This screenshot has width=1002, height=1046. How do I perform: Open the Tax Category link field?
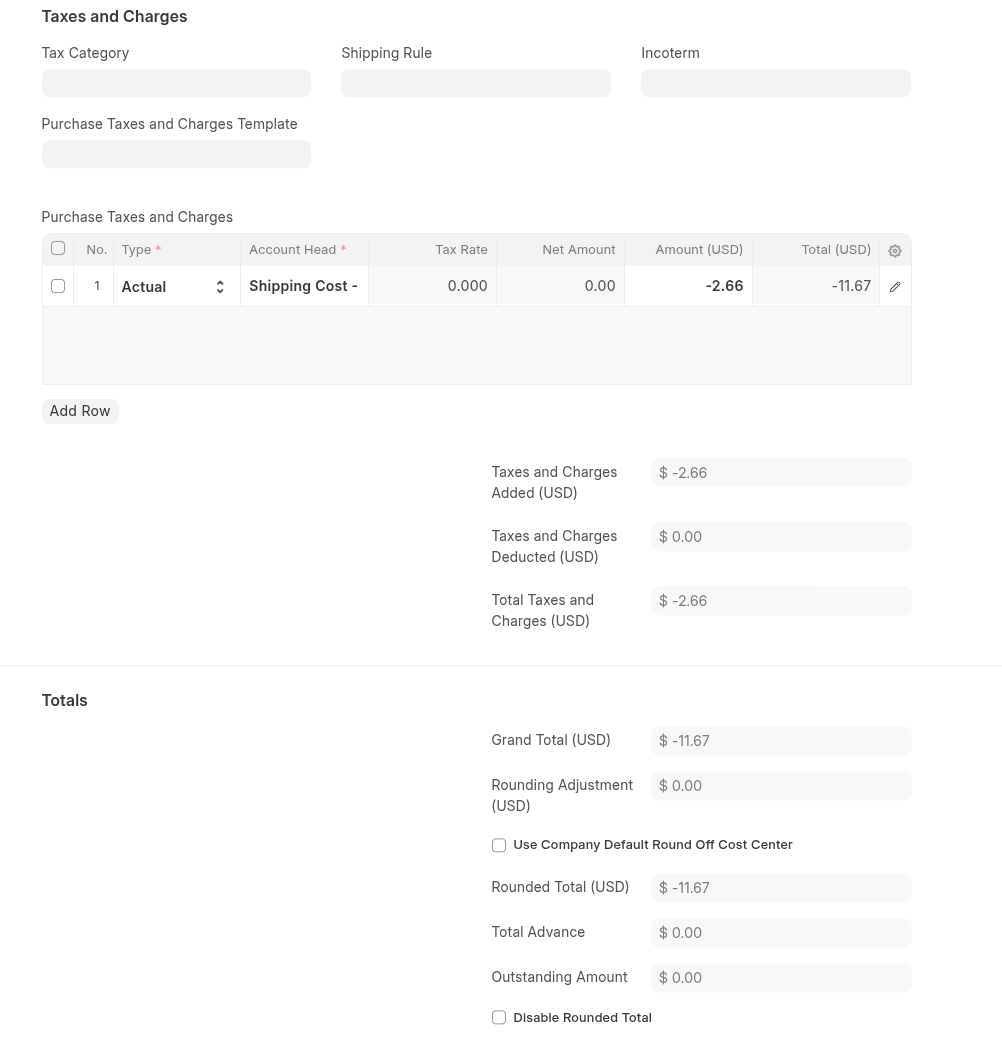click(176, 83)
